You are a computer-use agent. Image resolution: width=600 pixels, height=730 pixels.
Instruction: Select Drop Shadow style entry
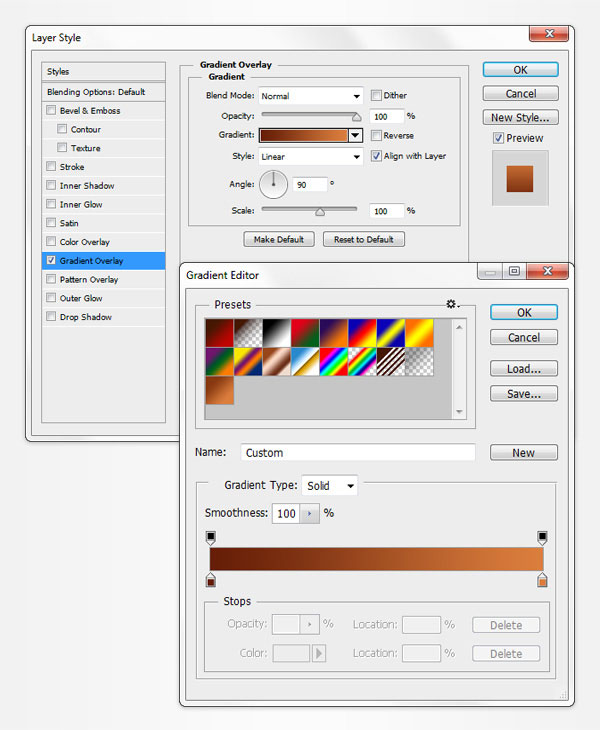[103, 317]
